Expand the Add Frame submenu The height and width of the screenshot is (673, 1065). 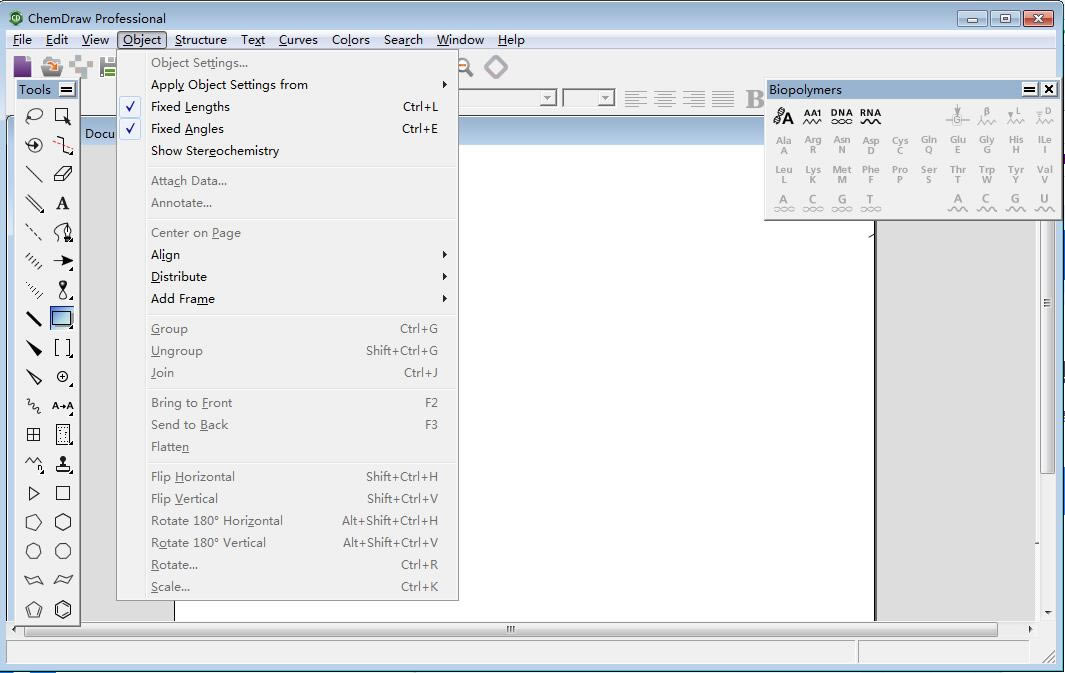(x=183, y=299)
